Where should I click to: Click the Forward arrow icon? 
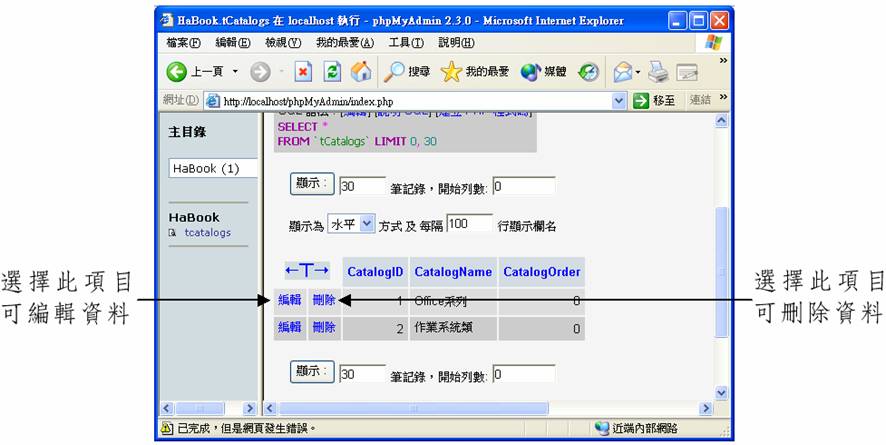(x=260, y=72)
